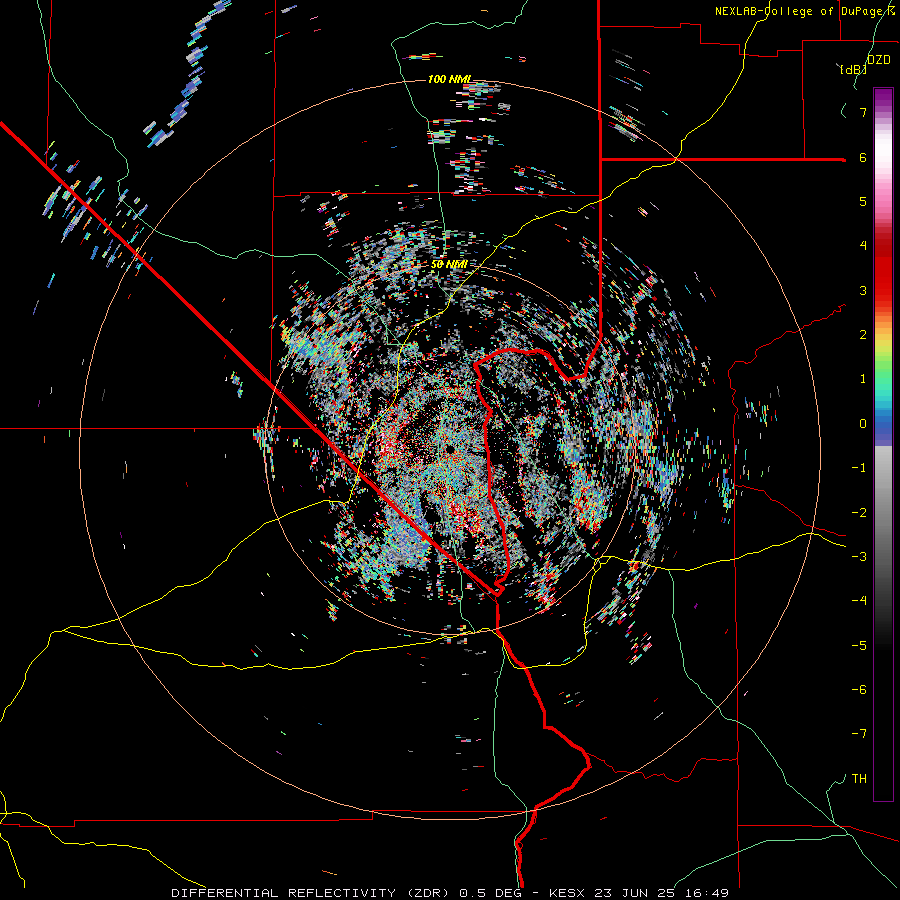Click the 100 NMI range ring label
This screenshot has height=900, width=900.
pyautogui.click(x=449, y=79)
